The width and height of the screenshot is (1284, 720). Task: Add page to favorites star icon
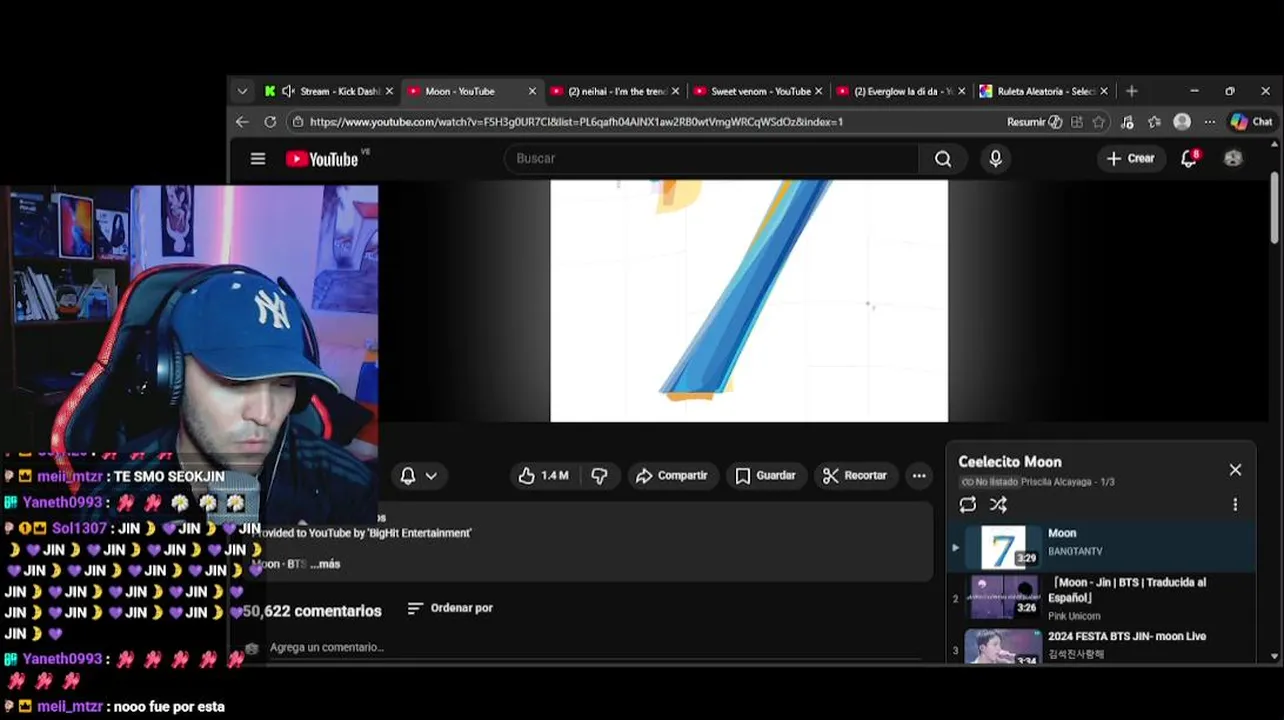coord(1099,122)
